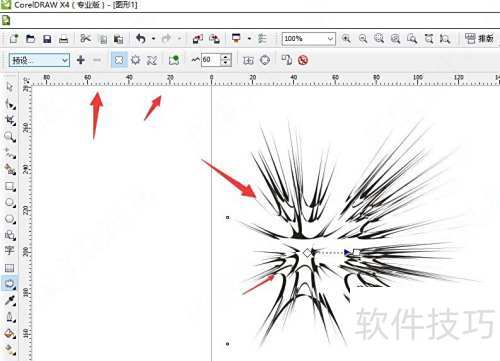
Task: Click the Undo arrow icon
Action: click(141, 39)
